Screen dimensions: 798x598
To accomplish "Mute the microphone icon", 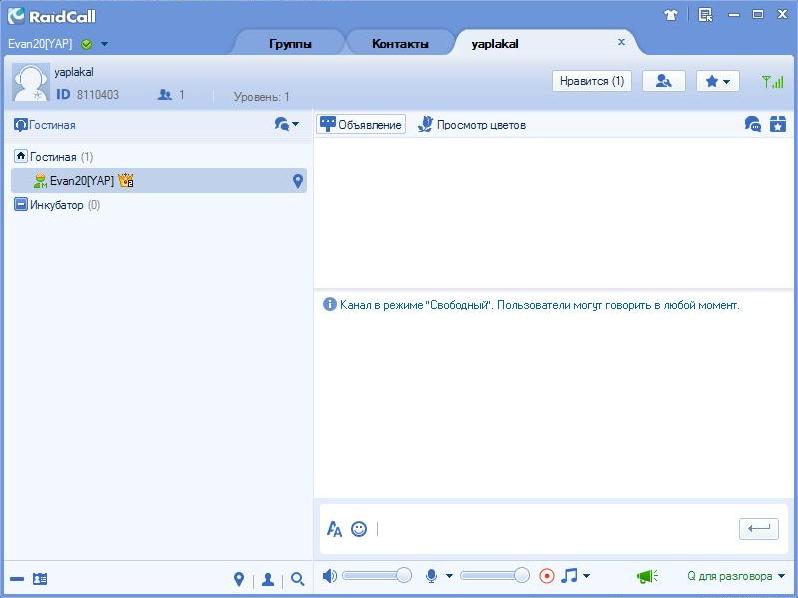I will pos(431,576).
